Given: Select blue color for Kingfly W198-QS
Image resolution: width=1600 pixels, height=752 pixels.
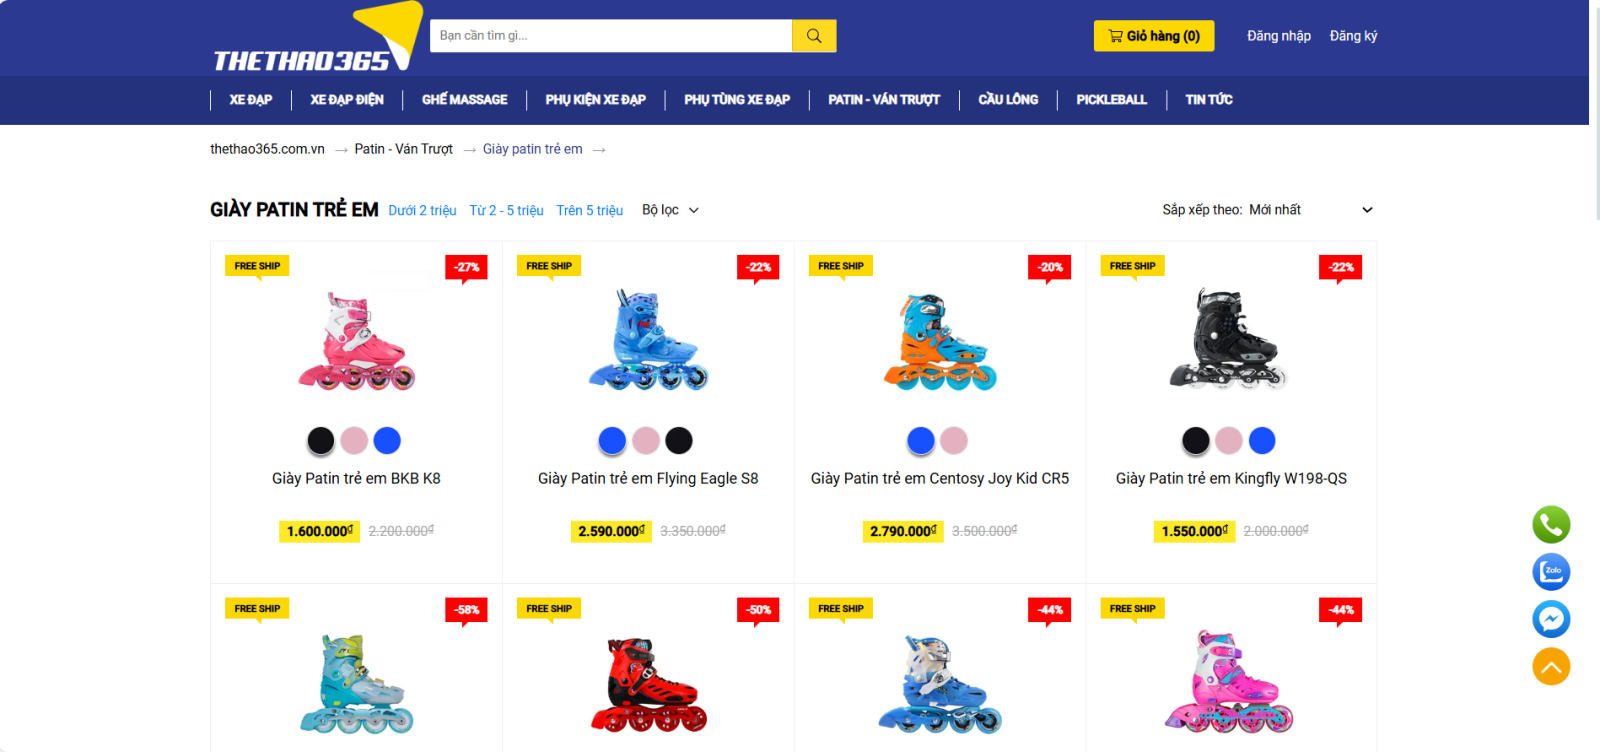Looking at the screenshot, I should coord(1262,440).
